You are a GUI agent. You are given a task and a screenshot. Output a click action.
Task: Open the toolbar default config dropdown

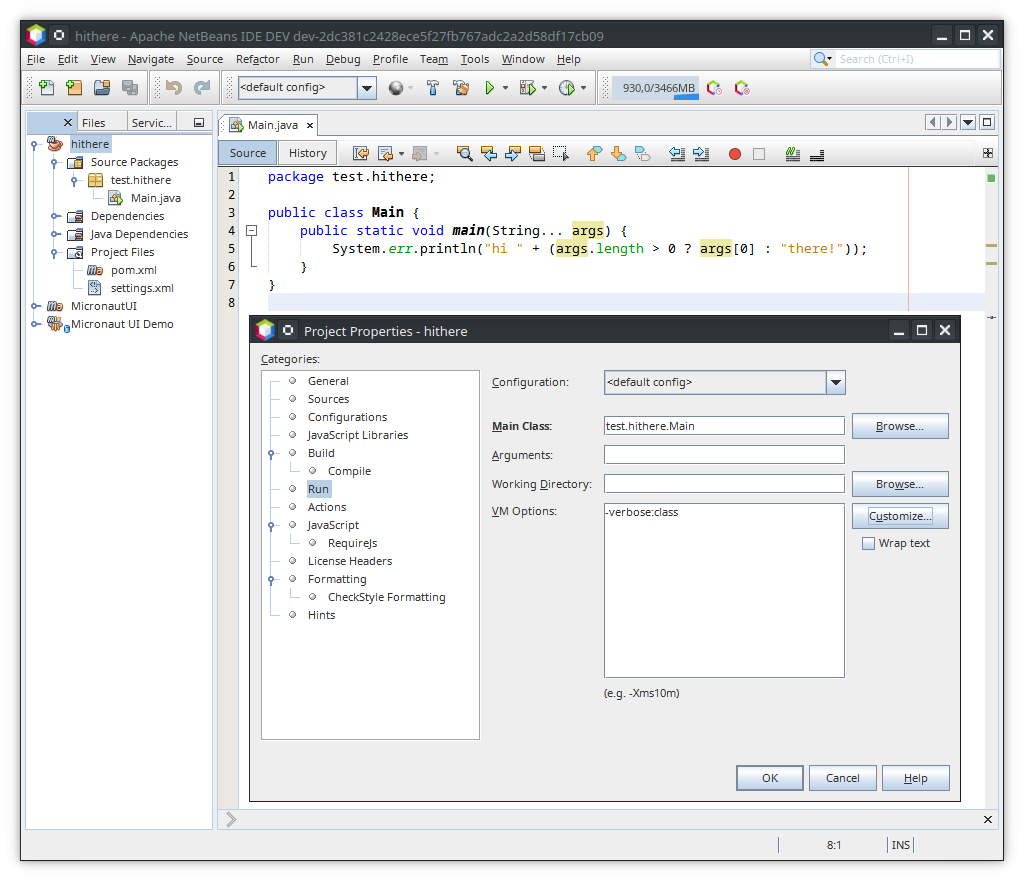click(x=366, y=88)
